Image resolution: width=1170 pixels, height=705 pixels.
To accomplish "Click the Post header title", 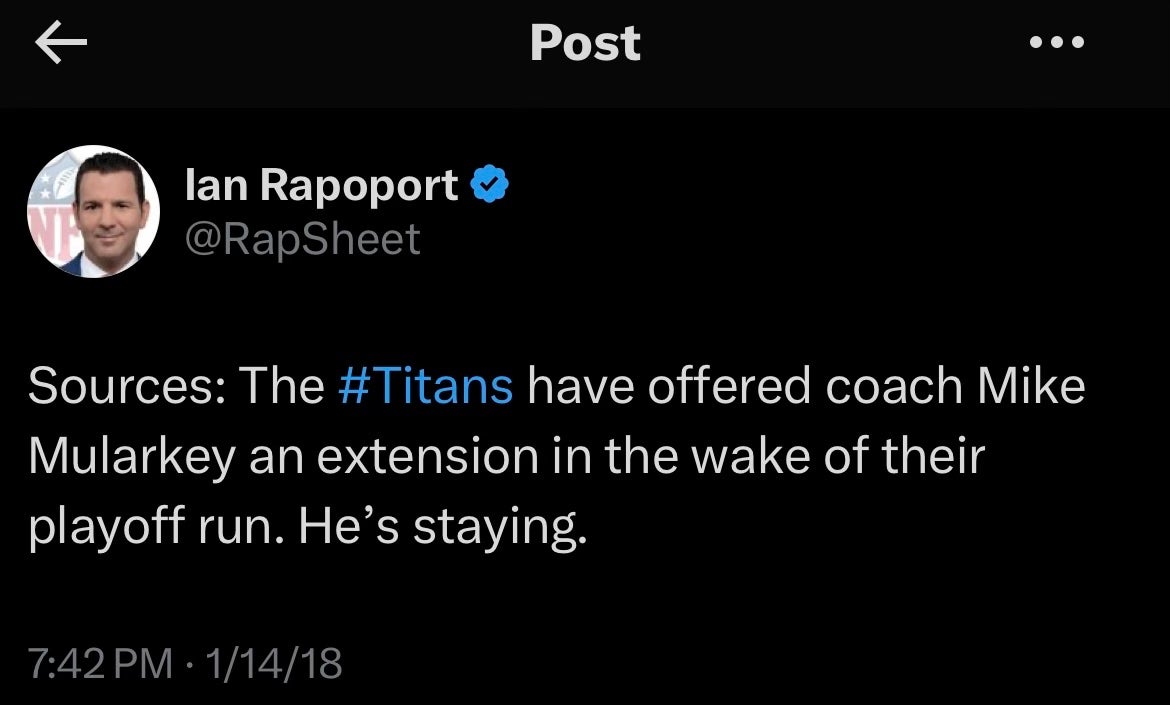I will click(585, 44).
